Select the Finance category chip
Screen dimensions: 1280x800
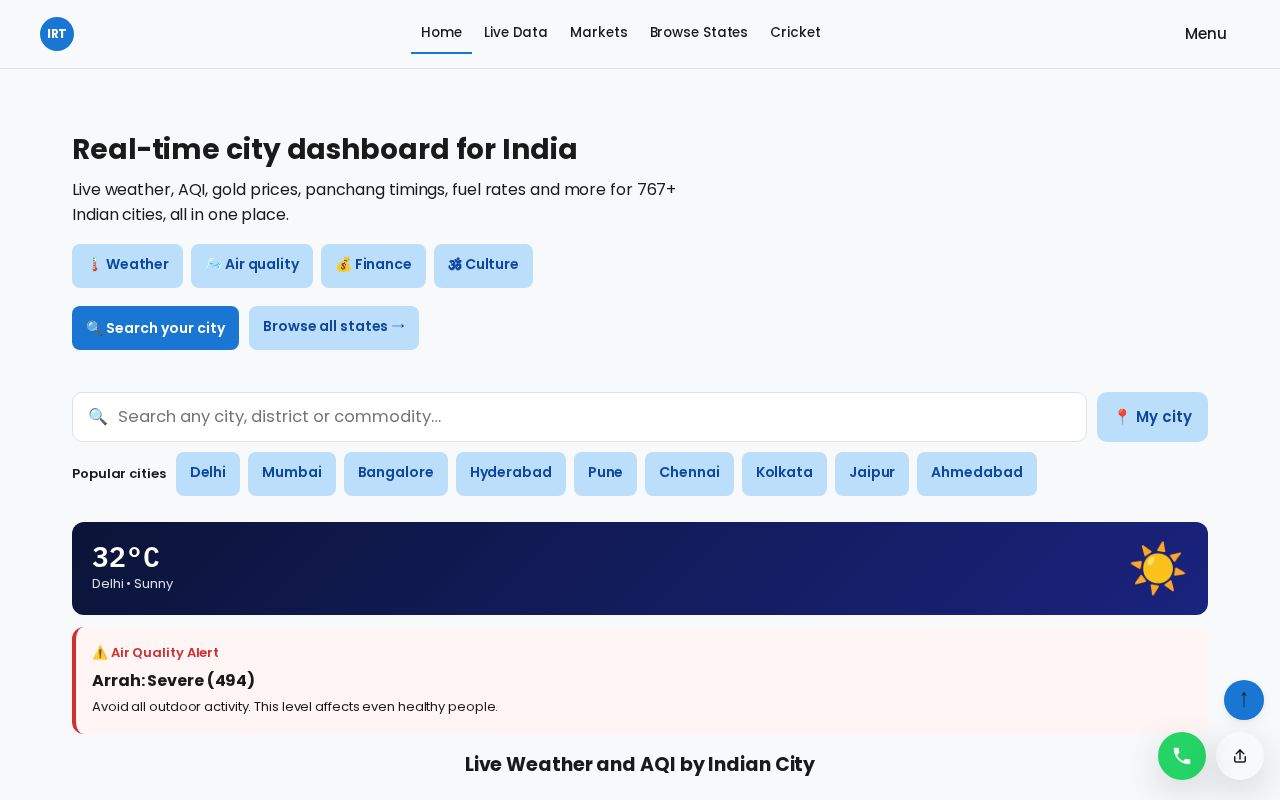pos(373,266)
